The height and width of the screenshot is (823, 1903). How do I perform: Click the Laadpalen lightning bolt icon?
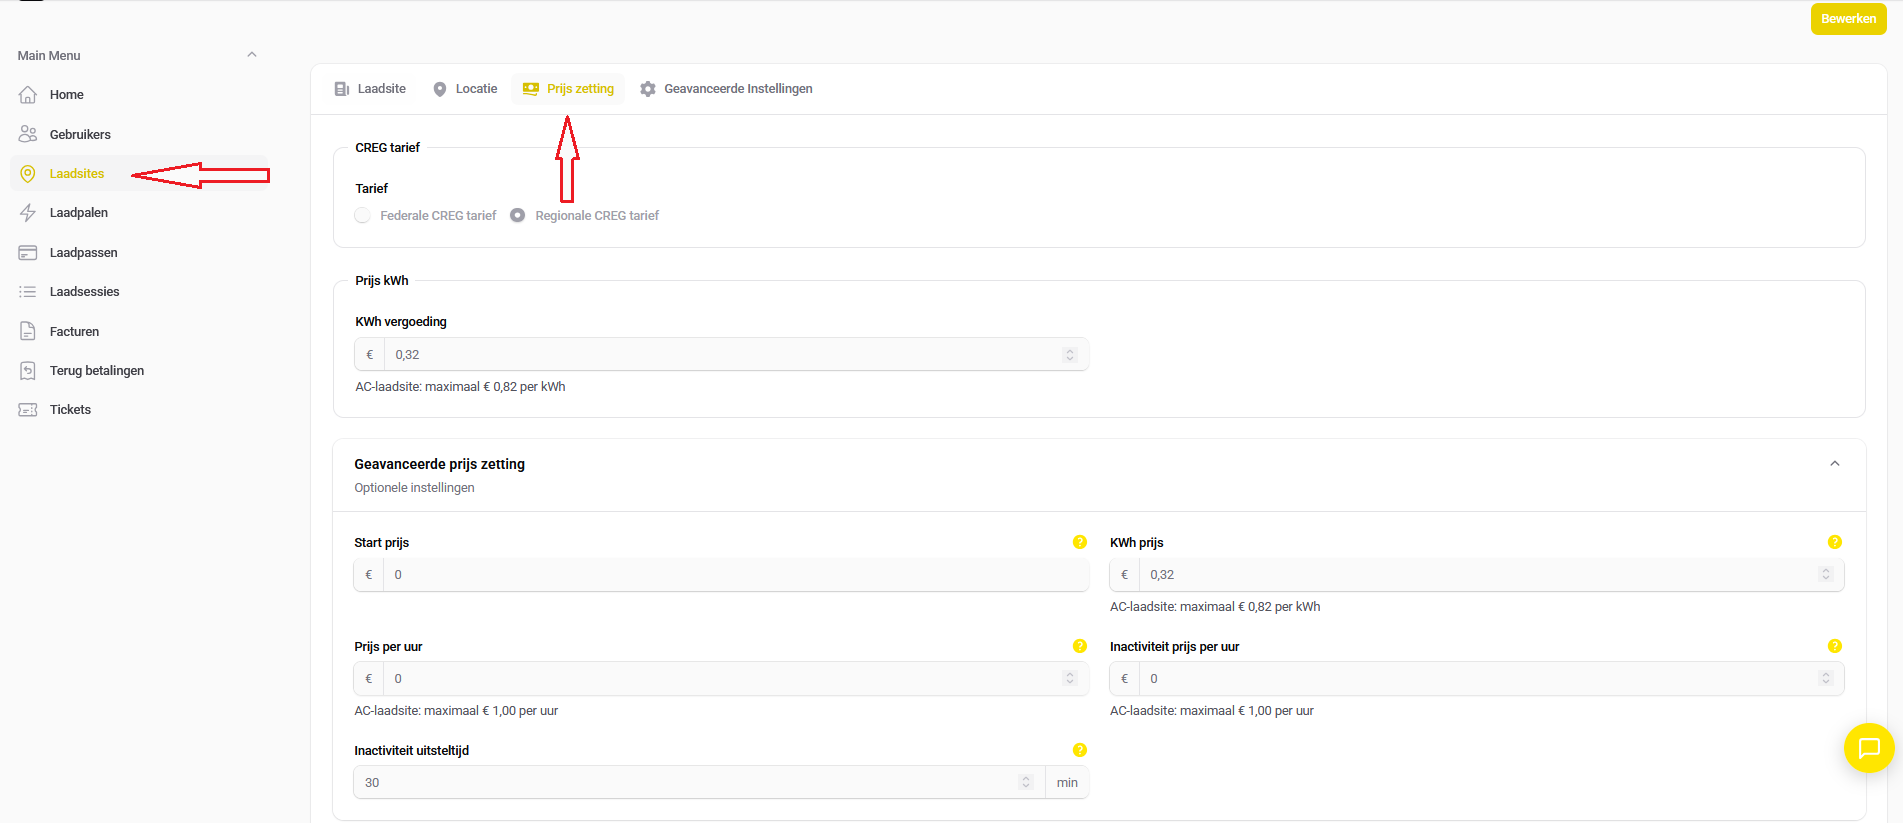(x=28, y=213)
